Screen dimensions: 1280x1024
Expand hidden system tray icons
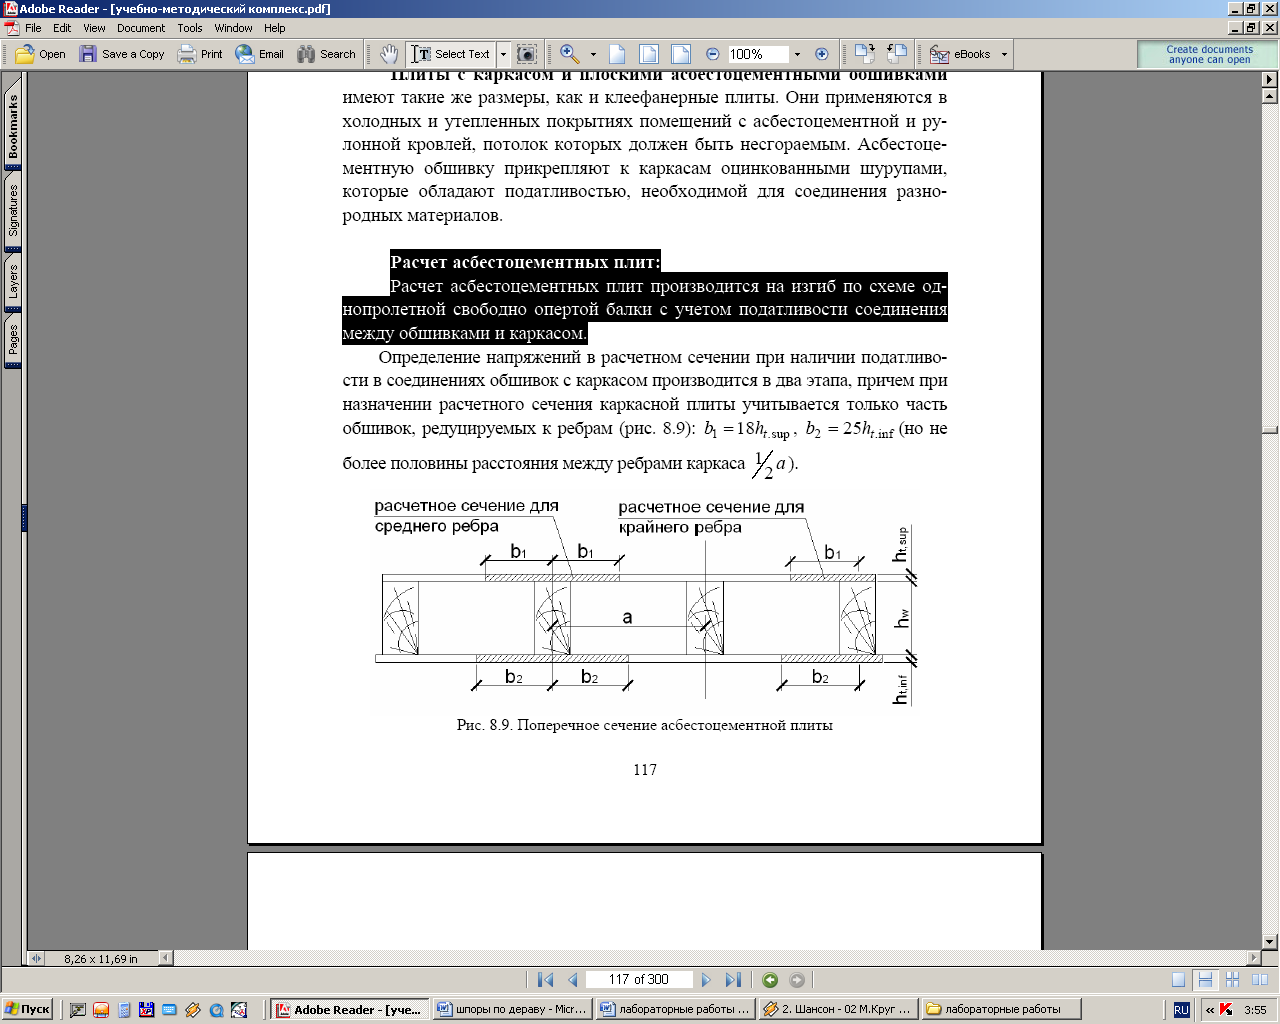pyautogui.click(x=1210, y=1010)
